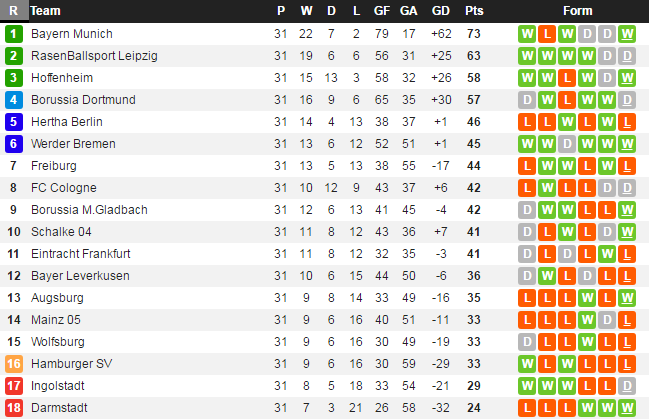
Task: Select the Borussia M.Gladbach team name
Action: (x=89, y=210)
